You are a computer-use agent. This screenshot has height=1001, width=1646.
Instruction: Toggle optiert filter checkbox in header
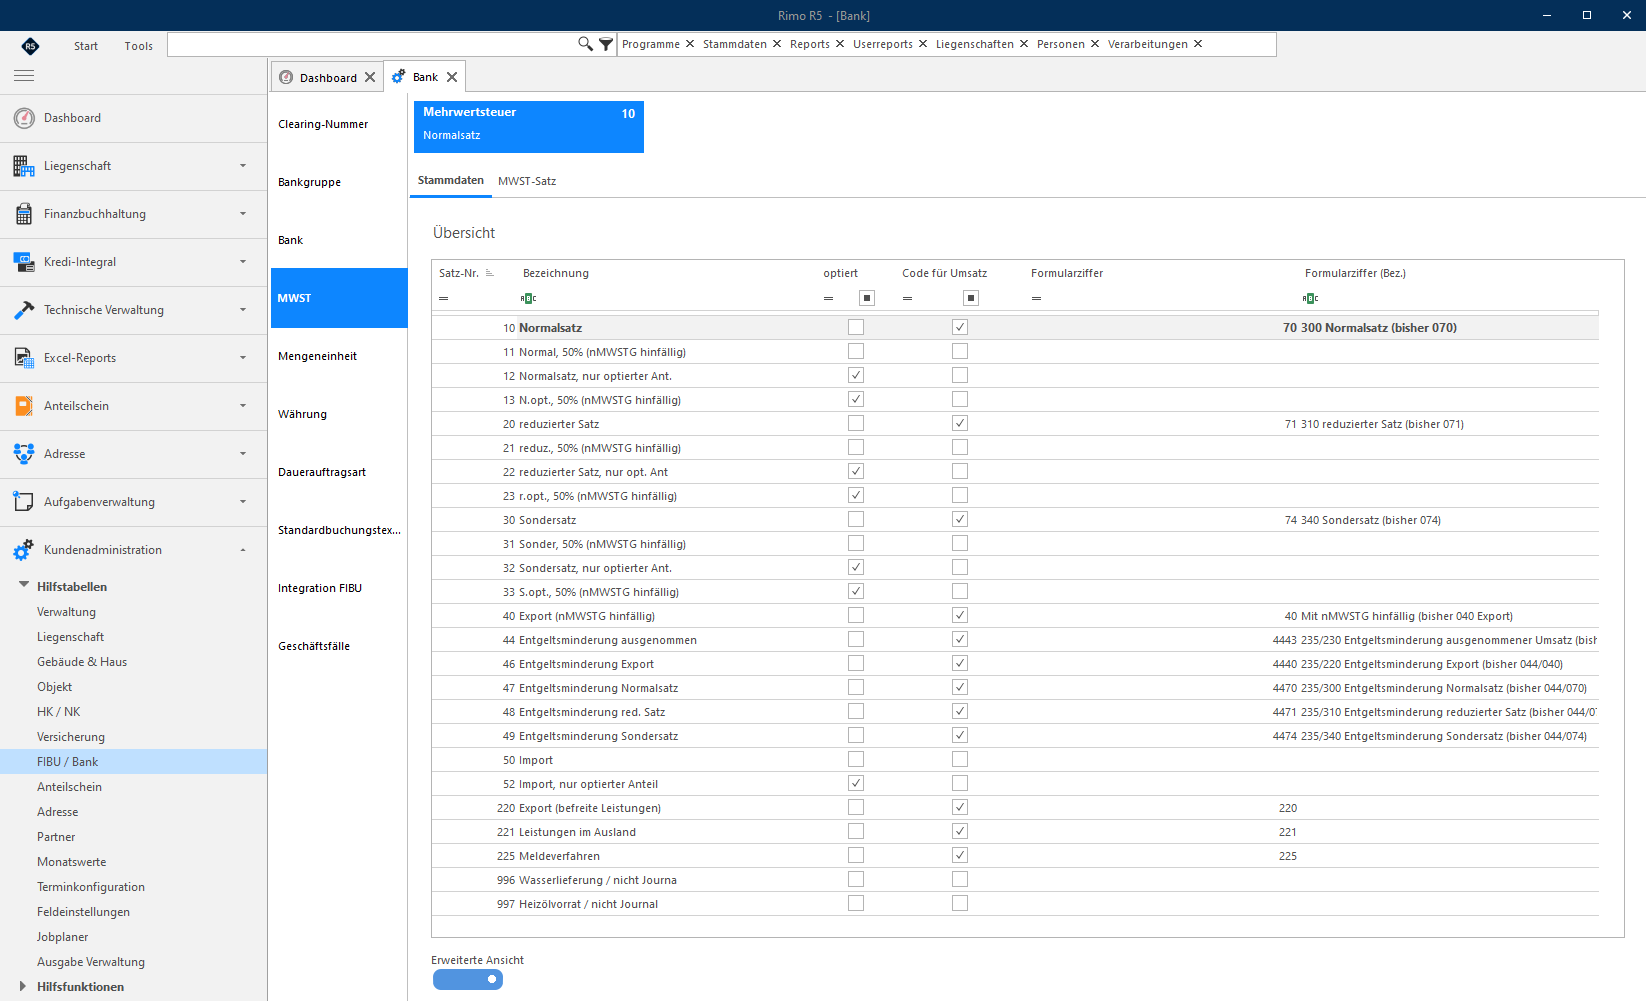tap(867, 298)
